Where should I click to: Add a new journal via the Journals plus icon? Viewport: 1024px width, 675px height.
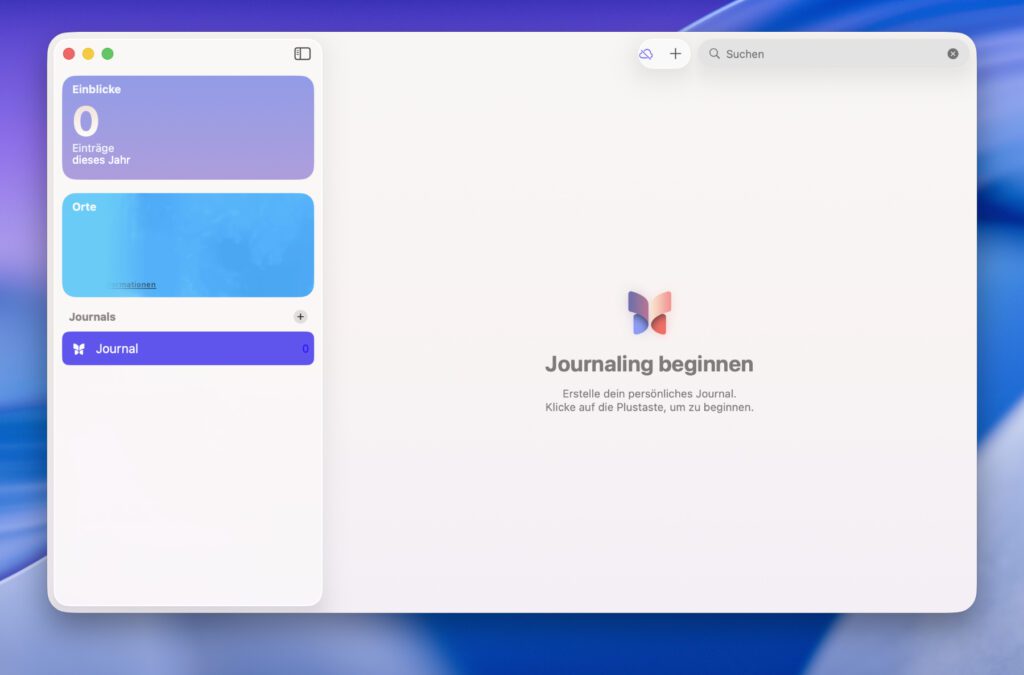click(x=300, y=316)
